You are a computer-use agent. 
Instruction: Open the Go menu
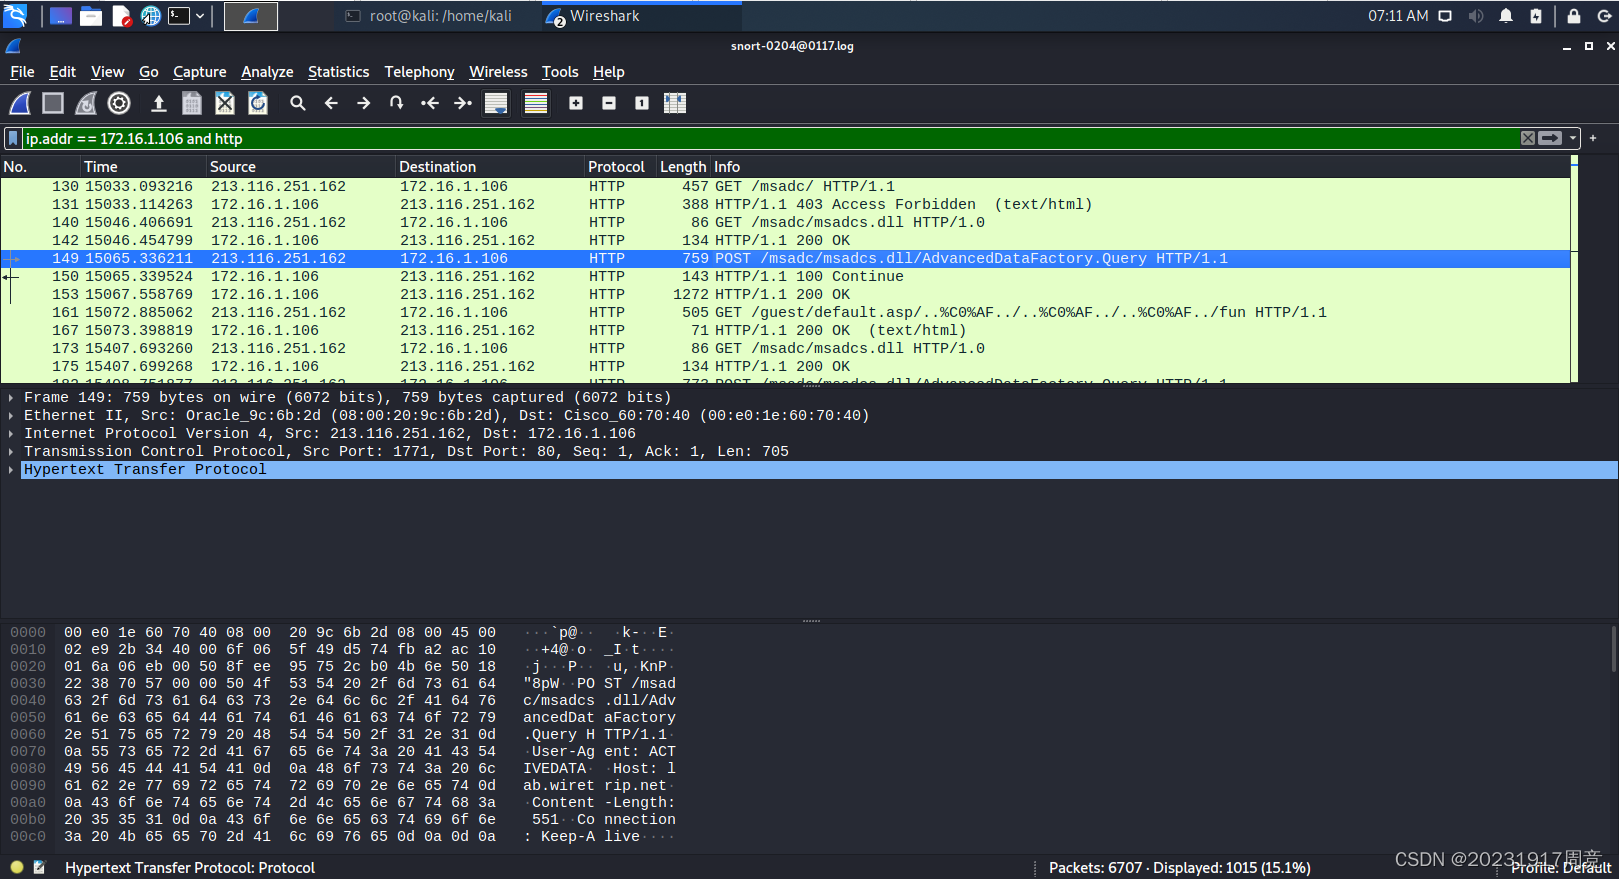point(148,72)
